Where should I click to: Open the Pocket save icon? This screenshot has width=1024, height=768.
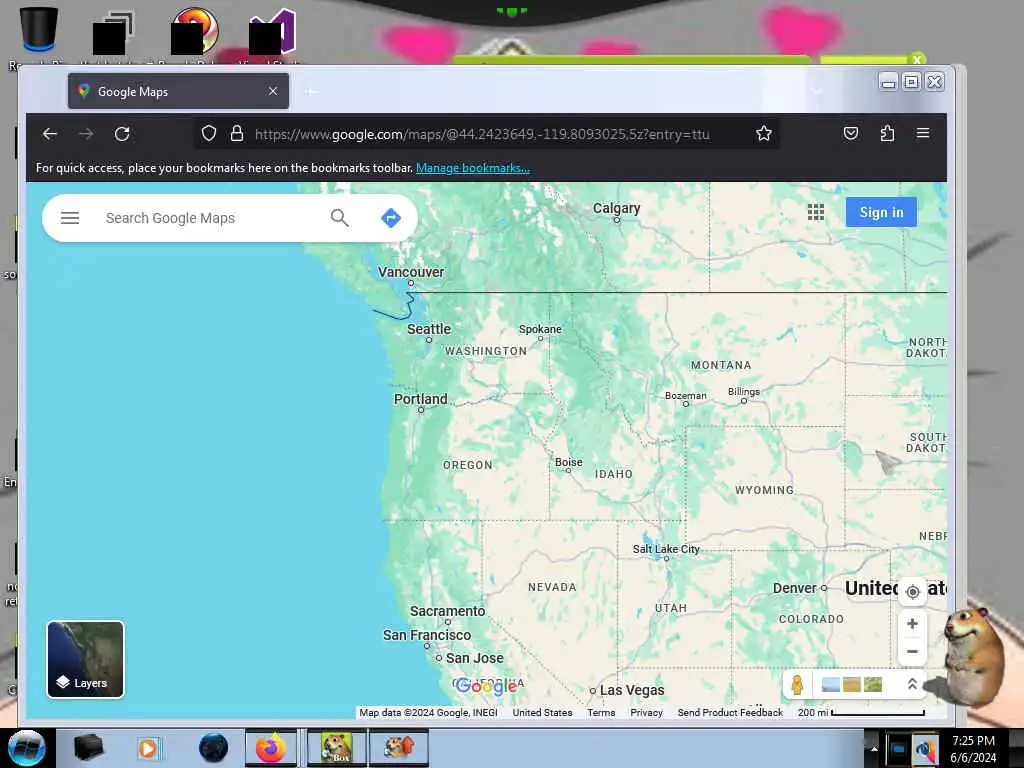[x=850, y=134]
